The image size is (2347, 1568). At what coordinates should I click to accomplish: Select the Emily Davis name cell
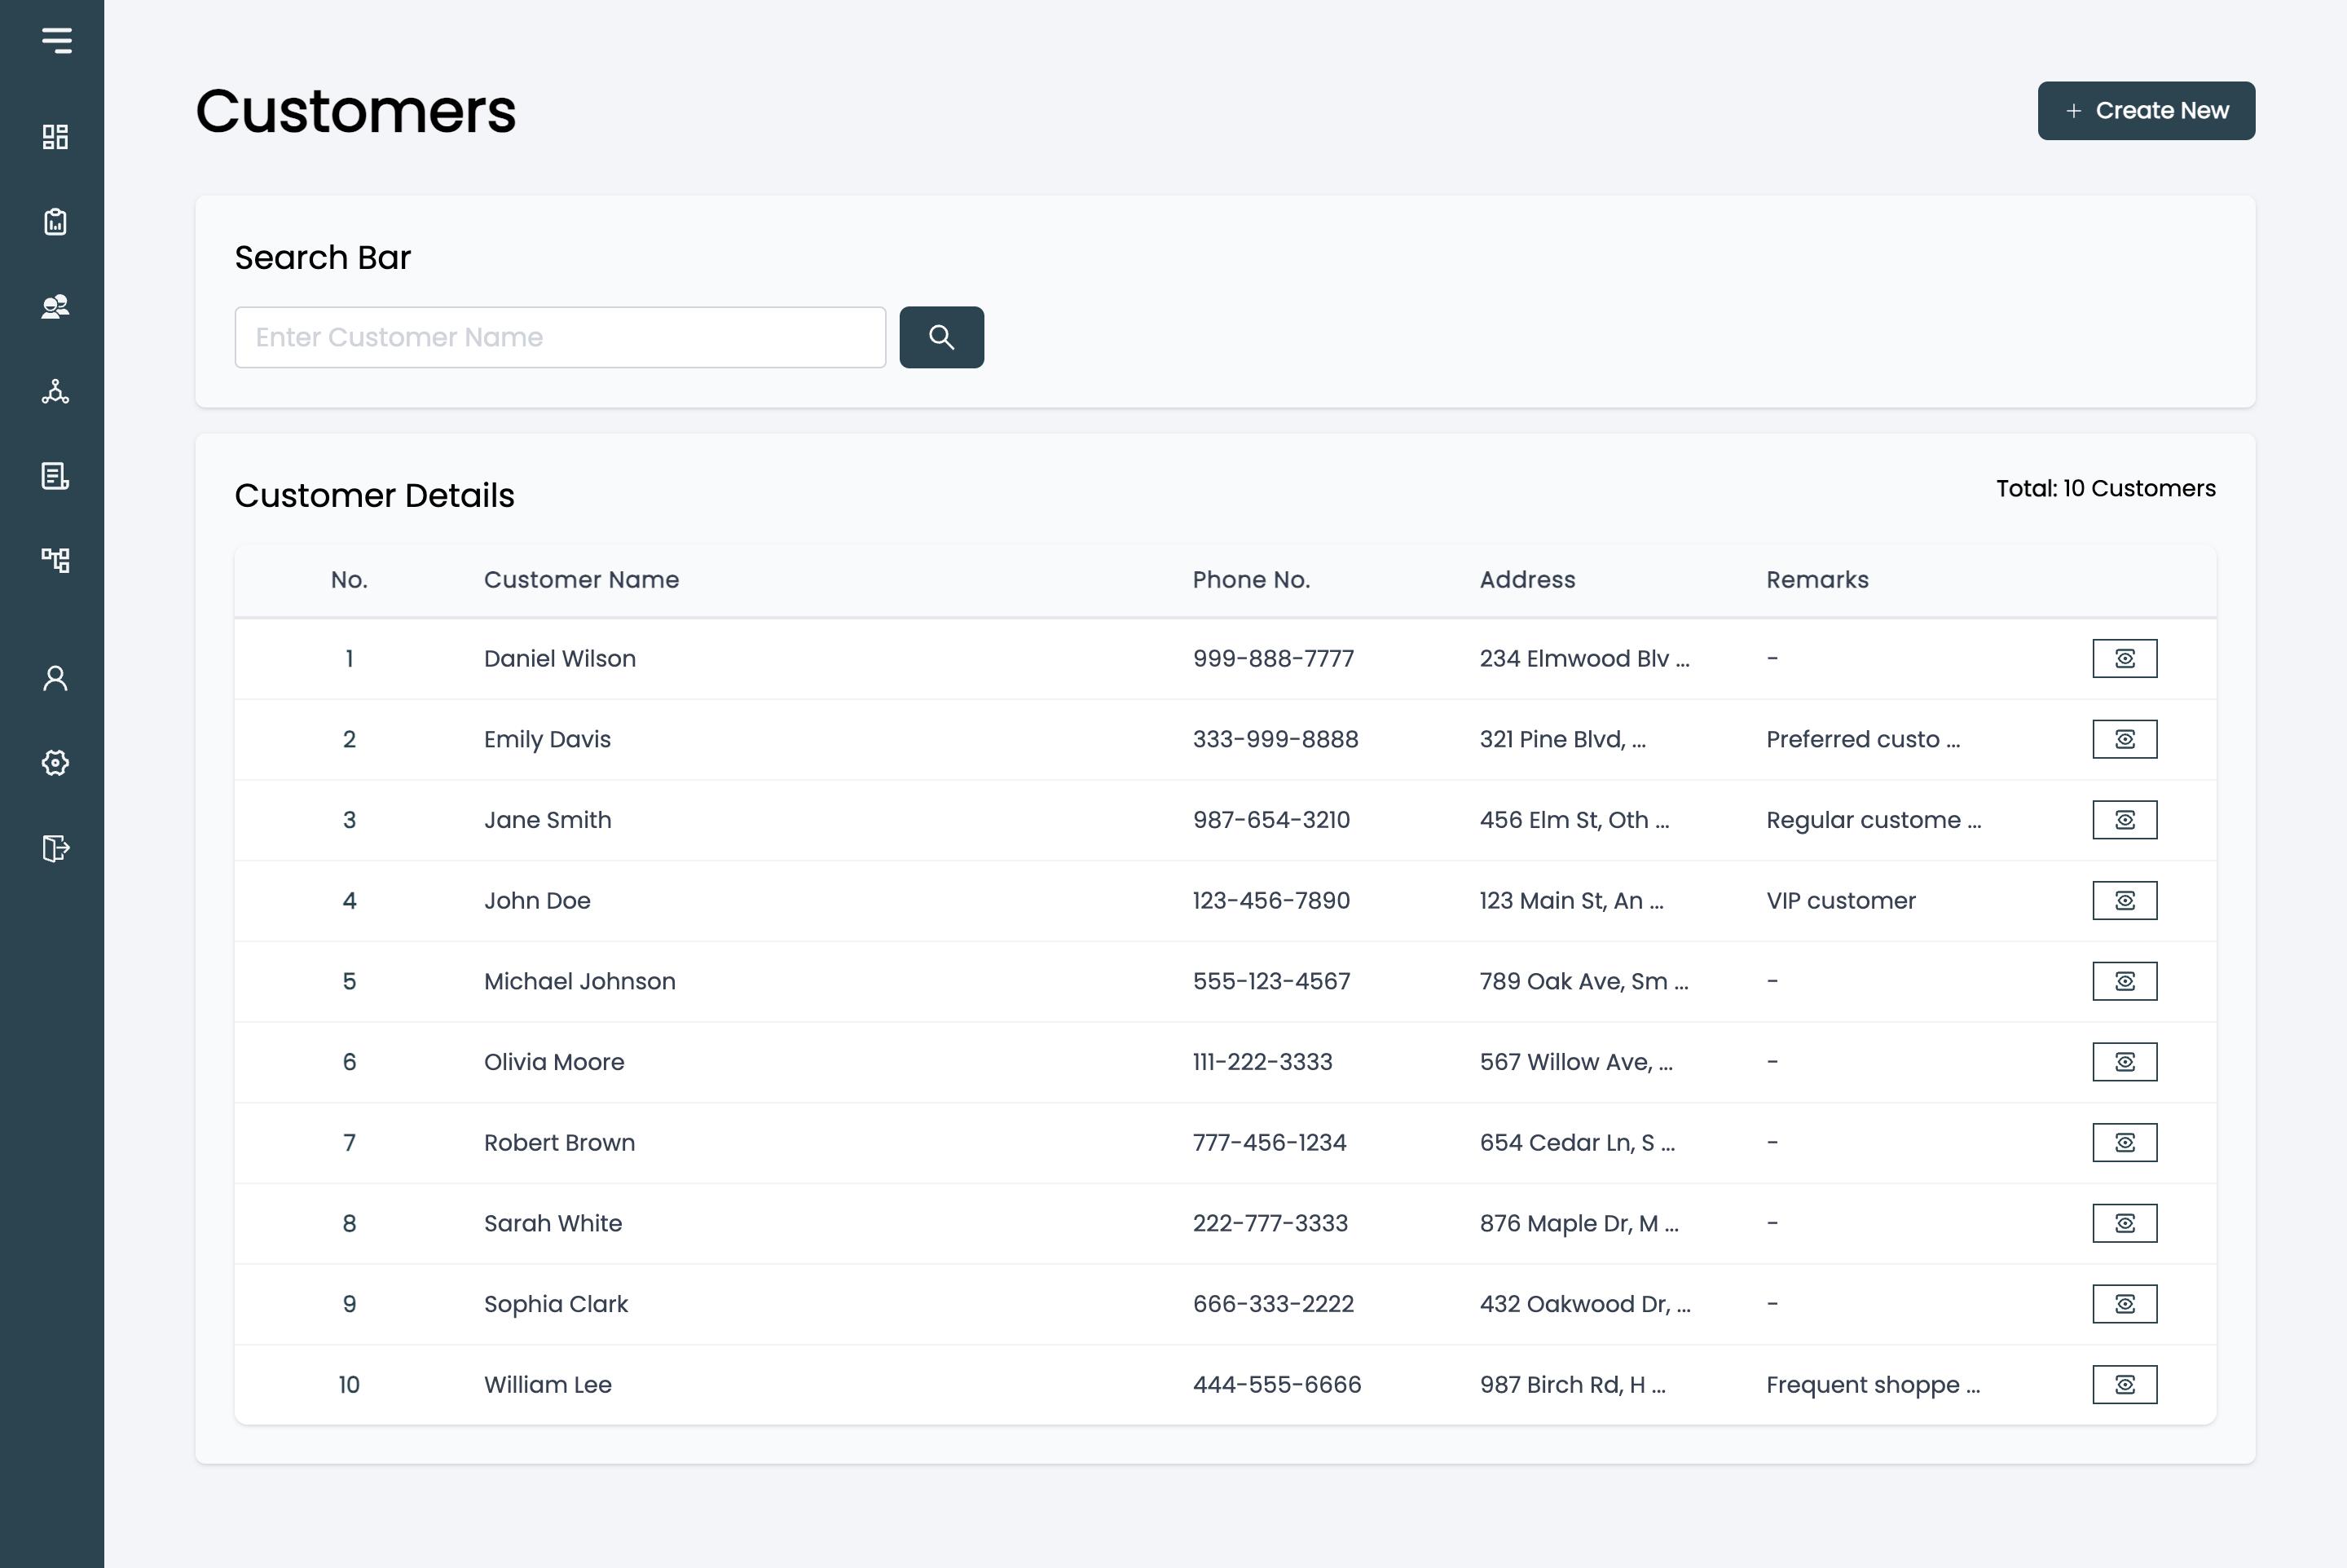[x=547, y=739]
